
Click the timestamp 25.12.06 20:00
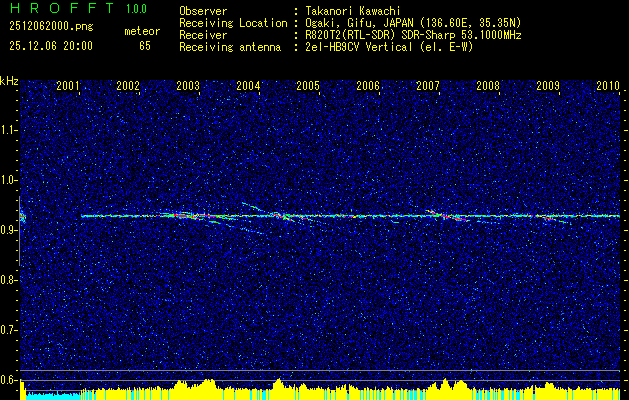(x=51, y=46)
